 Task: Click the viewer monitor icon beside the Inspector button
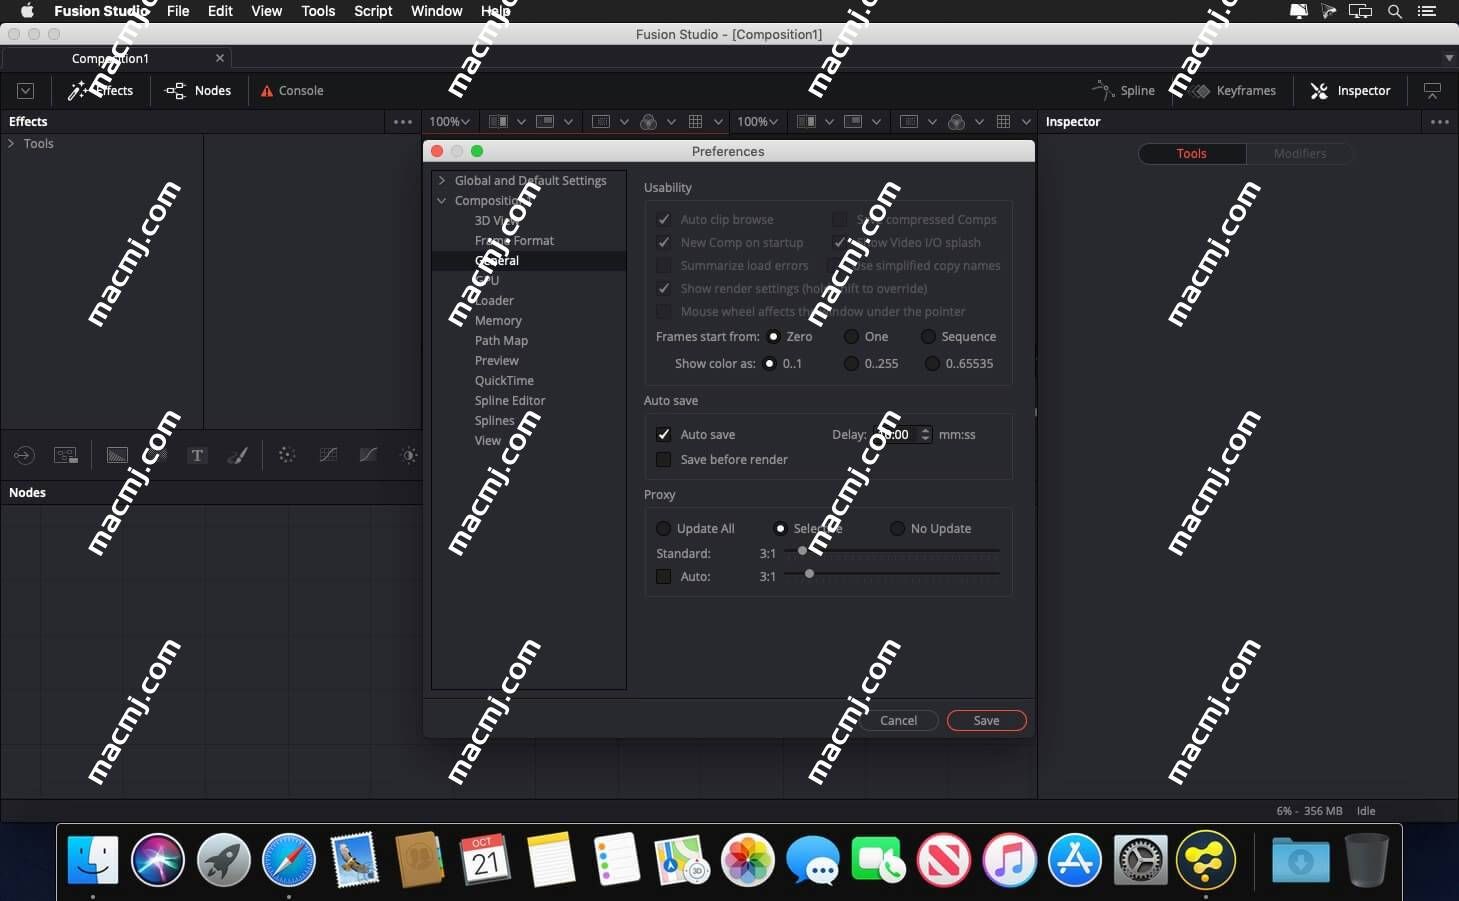(1432, 91)
